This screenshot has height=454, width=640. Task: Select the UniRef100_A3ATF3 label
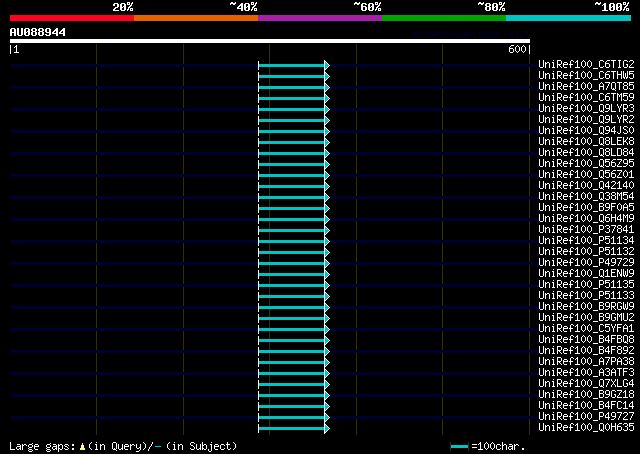586,373
